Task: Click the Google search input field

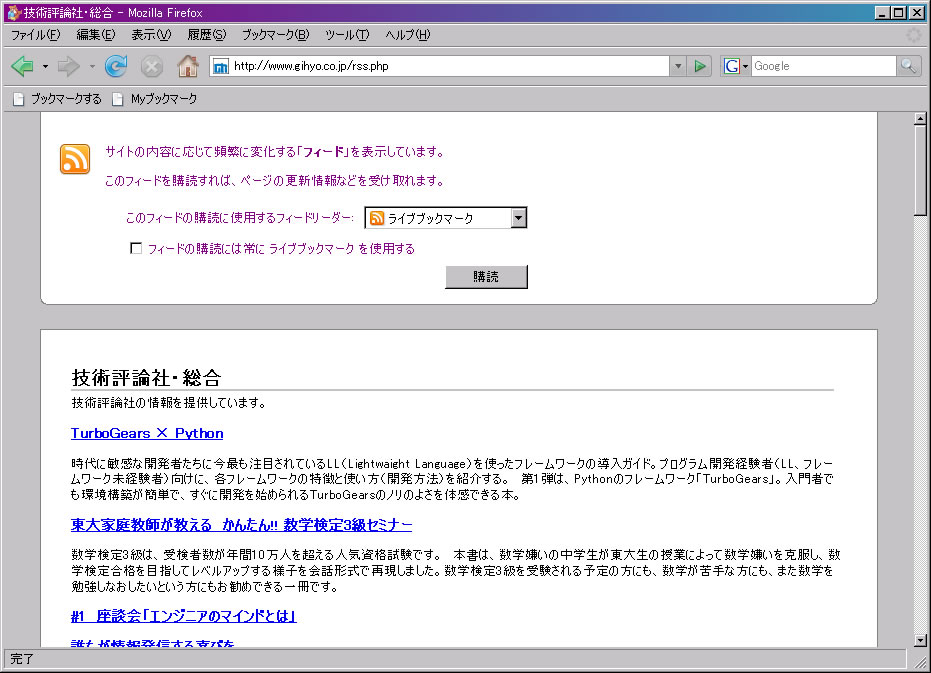Action: point(824,66)
